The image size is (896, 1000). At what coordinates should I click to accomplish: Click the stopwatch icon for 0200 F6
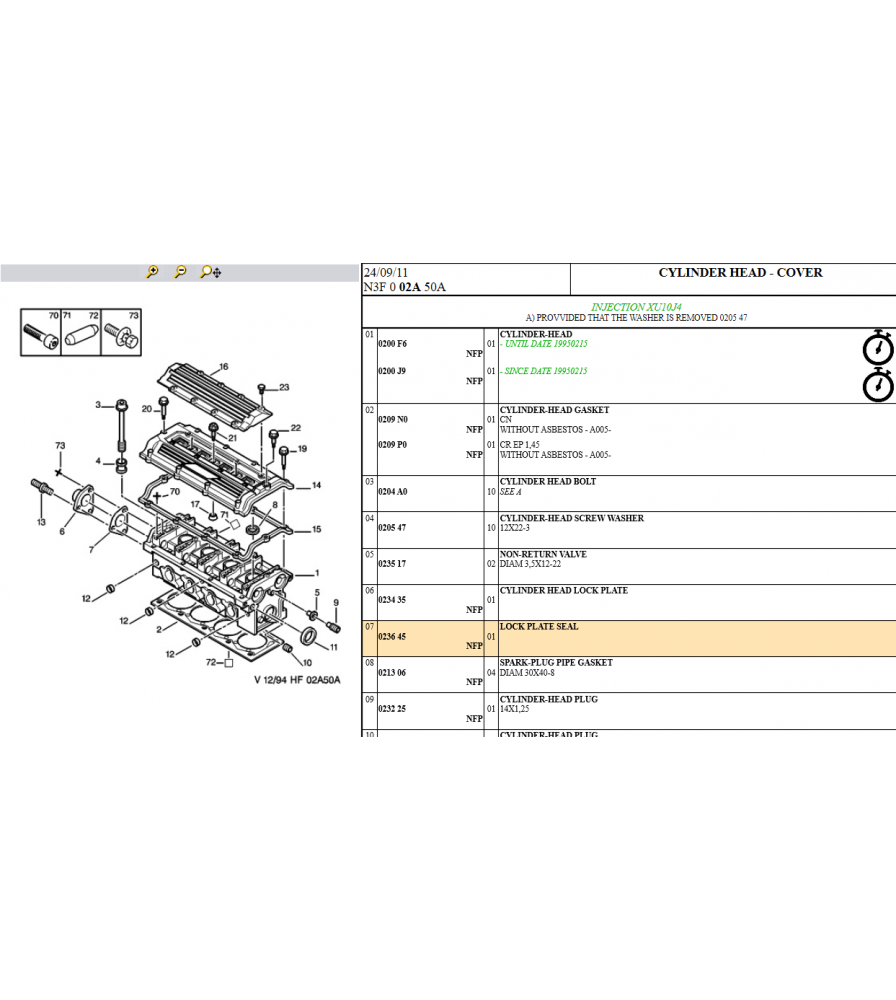coord(877,346)
